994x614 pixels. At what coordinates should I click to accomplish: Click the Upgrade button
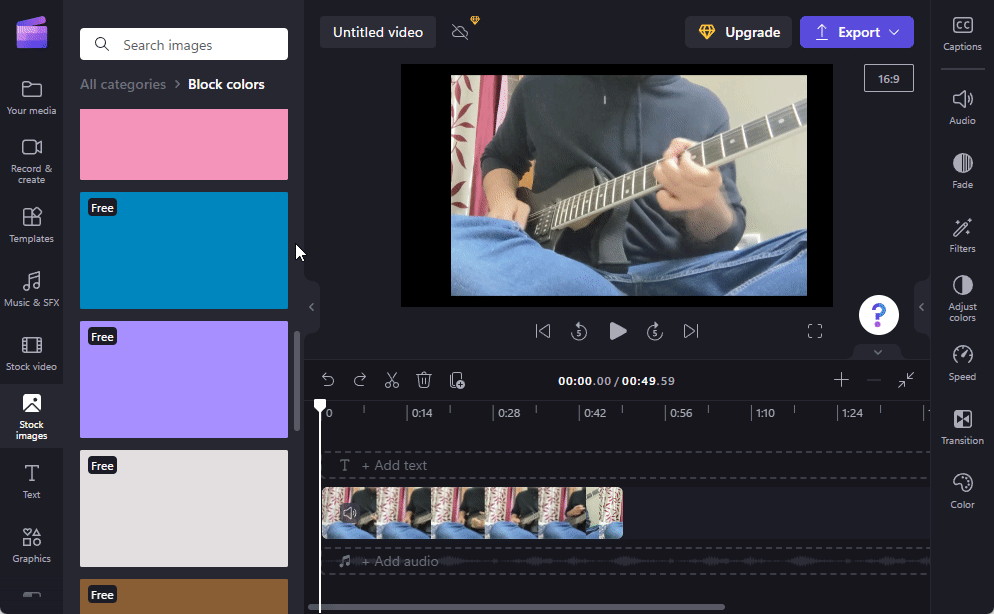tap(738, 32)
